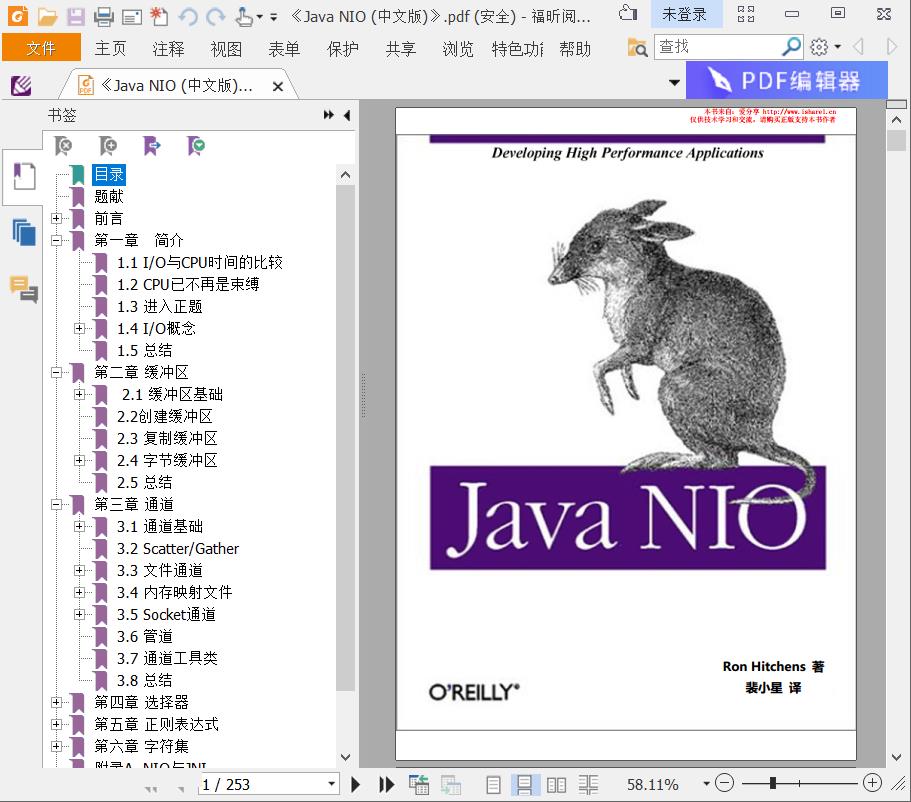Switch to the 主页 ribbon tab
Screen dimensions: 911x802
[x=110, y=49]
